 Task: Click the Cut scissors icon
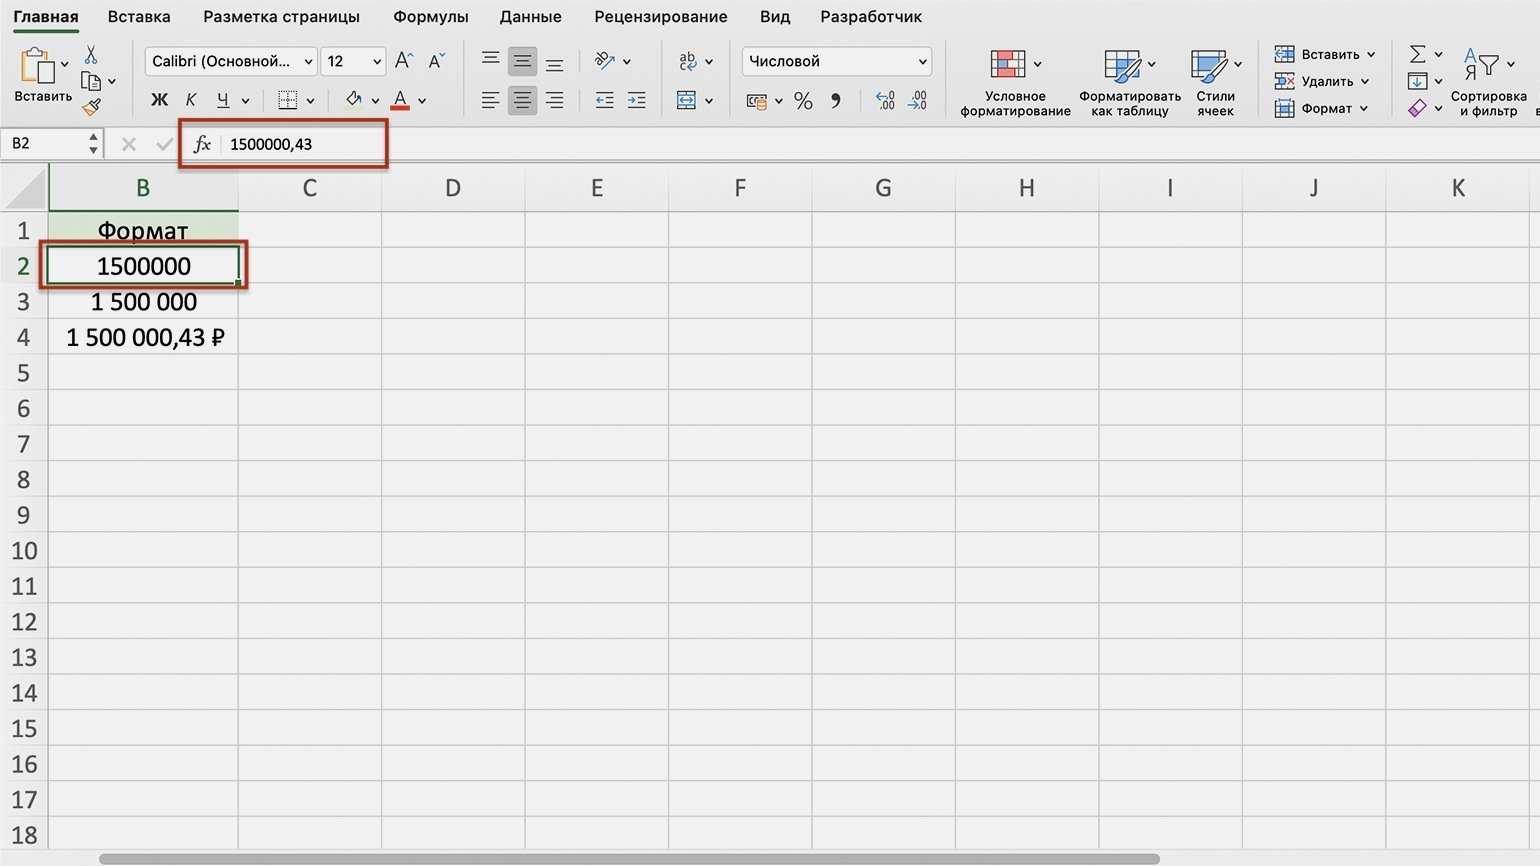tap(91, 55)
